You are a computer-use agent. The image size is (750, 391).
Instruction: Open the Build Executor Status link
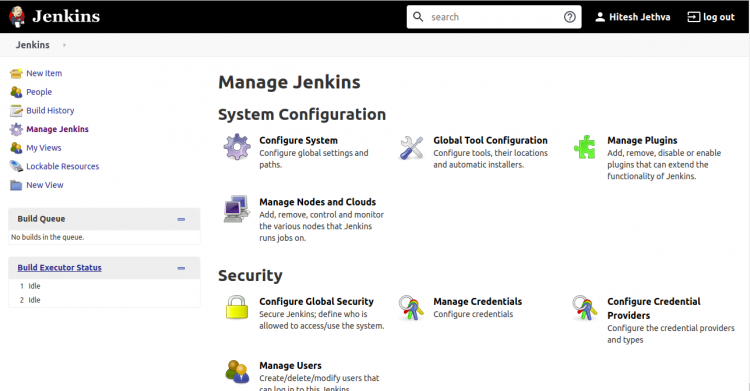(x=59, y=268)
